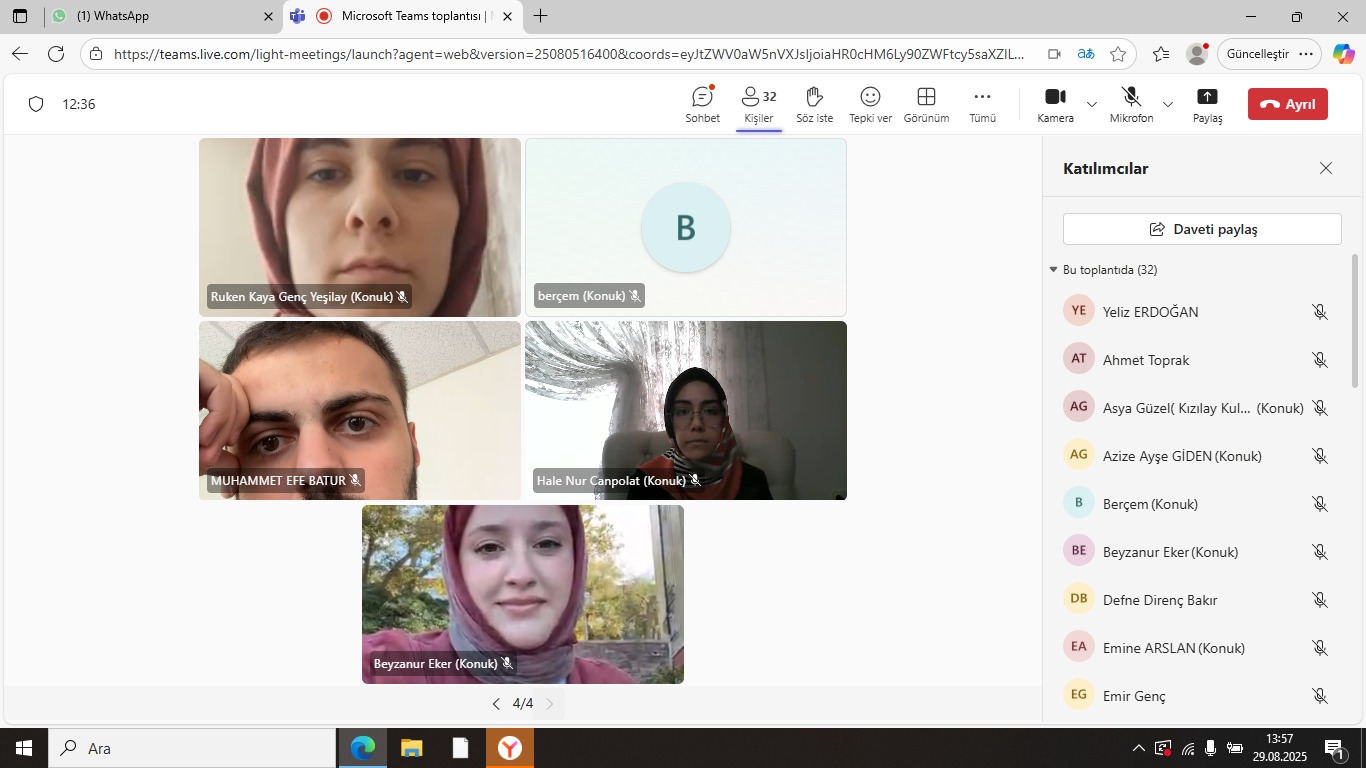
Task: Expand the microphone options dropdown arrow
Action: tap(1168, 104)
